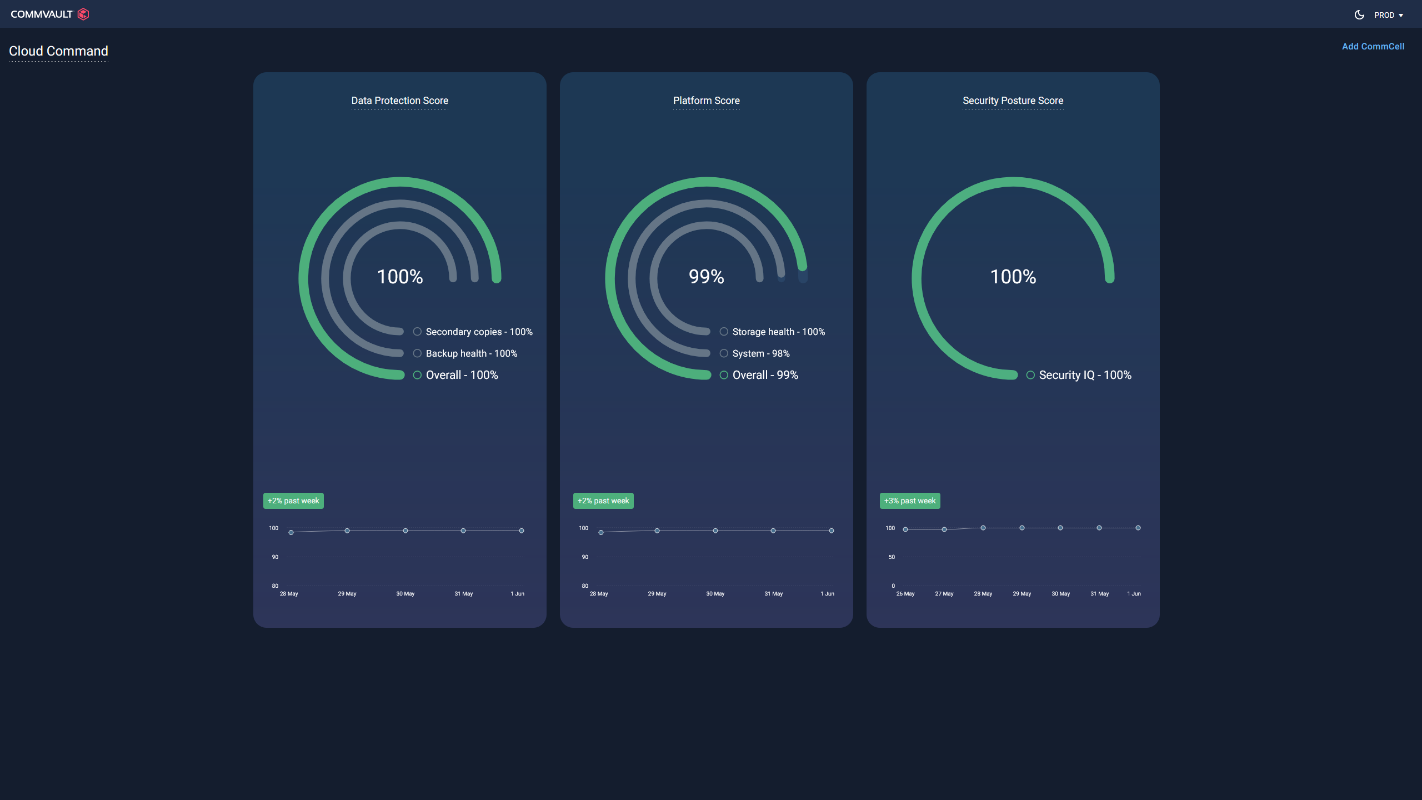1422x800 pixels.
Task: Click the Add CommCell link
Action: [1372, 47]
